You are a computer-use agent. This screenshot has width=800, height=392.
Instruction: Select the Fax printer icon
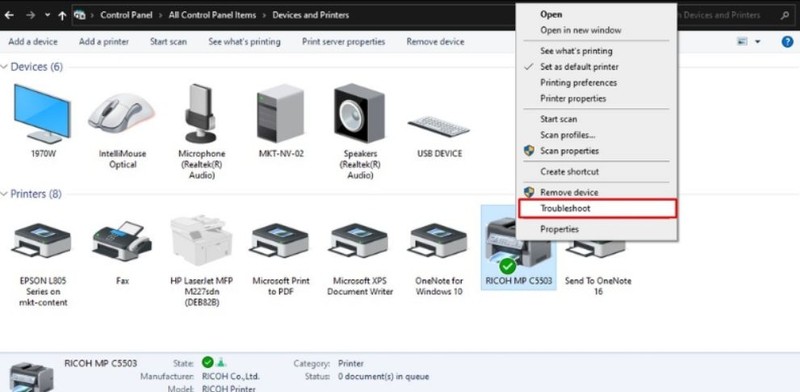[122, 240]
